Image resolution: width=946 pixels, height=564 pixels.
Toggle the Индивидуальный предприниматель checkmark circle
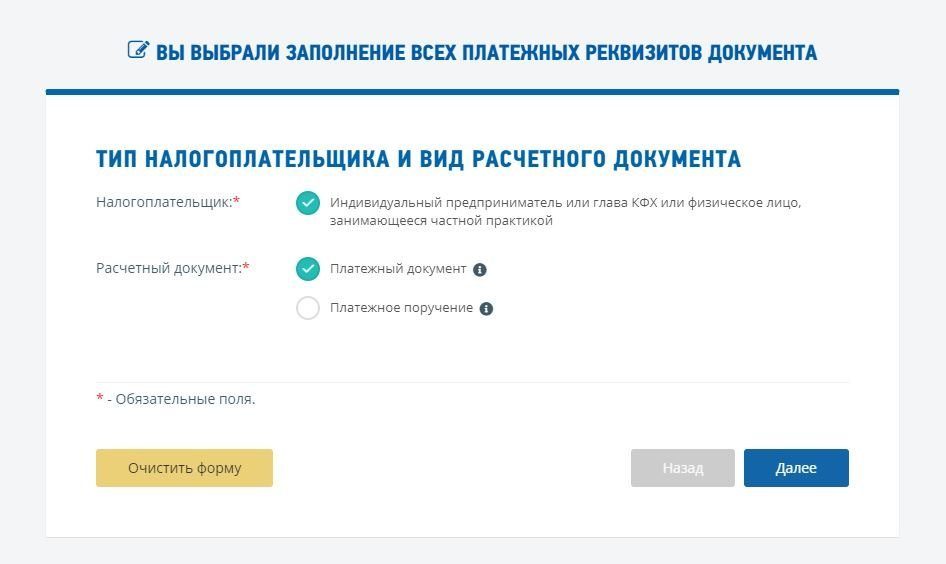(308, 203)
